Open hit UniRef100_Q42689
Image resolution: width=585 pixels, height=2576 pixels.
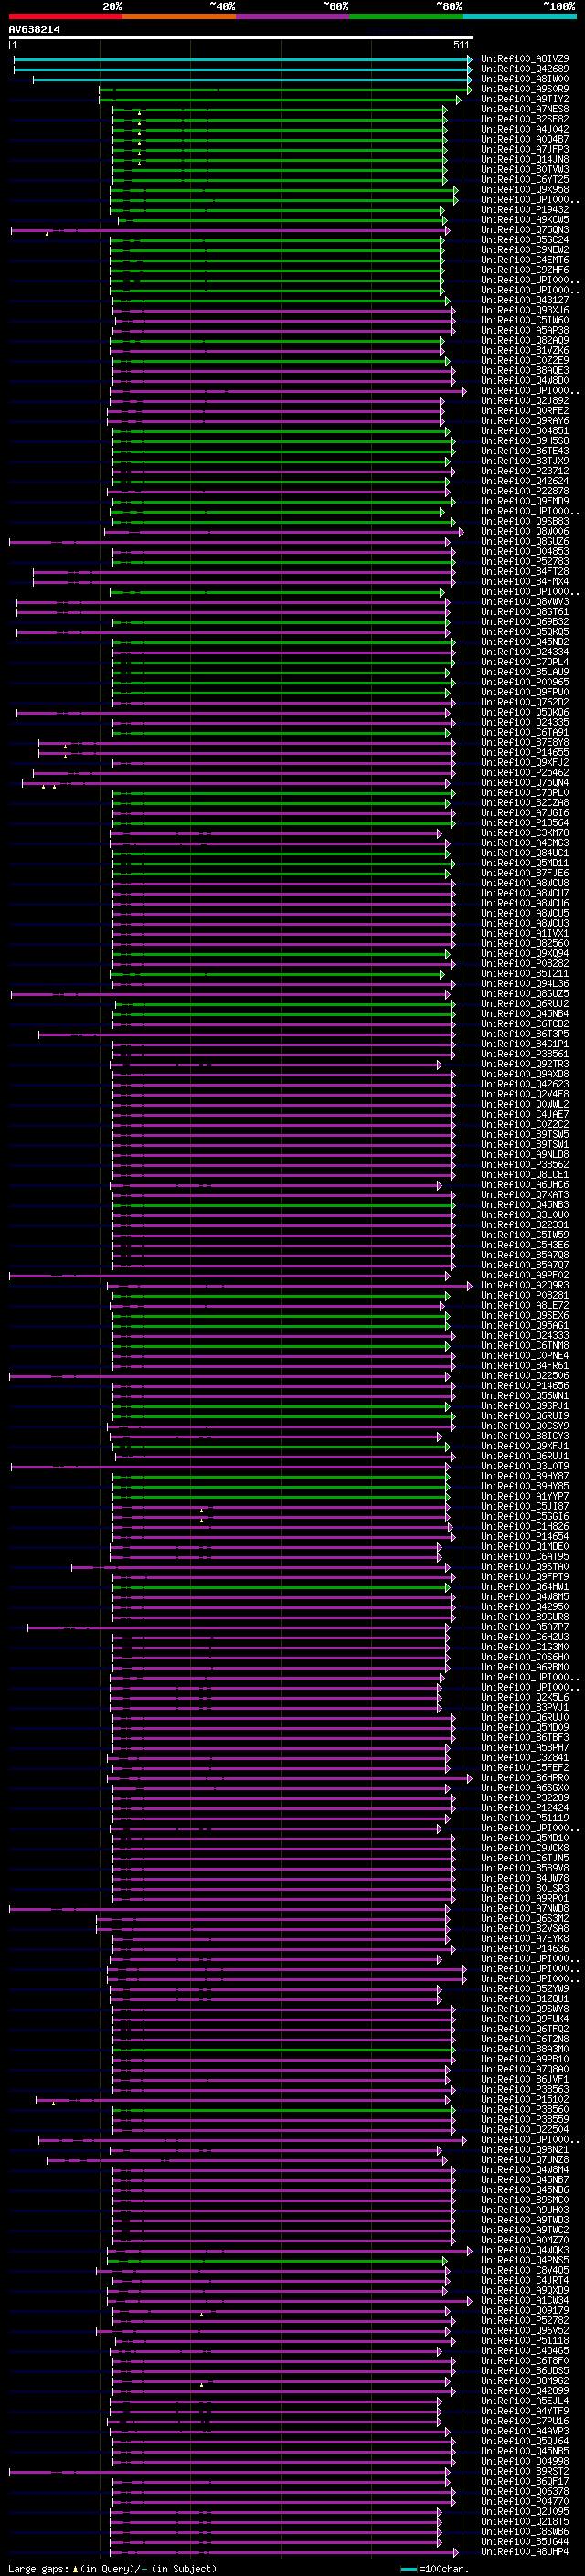tap(525, 69)
